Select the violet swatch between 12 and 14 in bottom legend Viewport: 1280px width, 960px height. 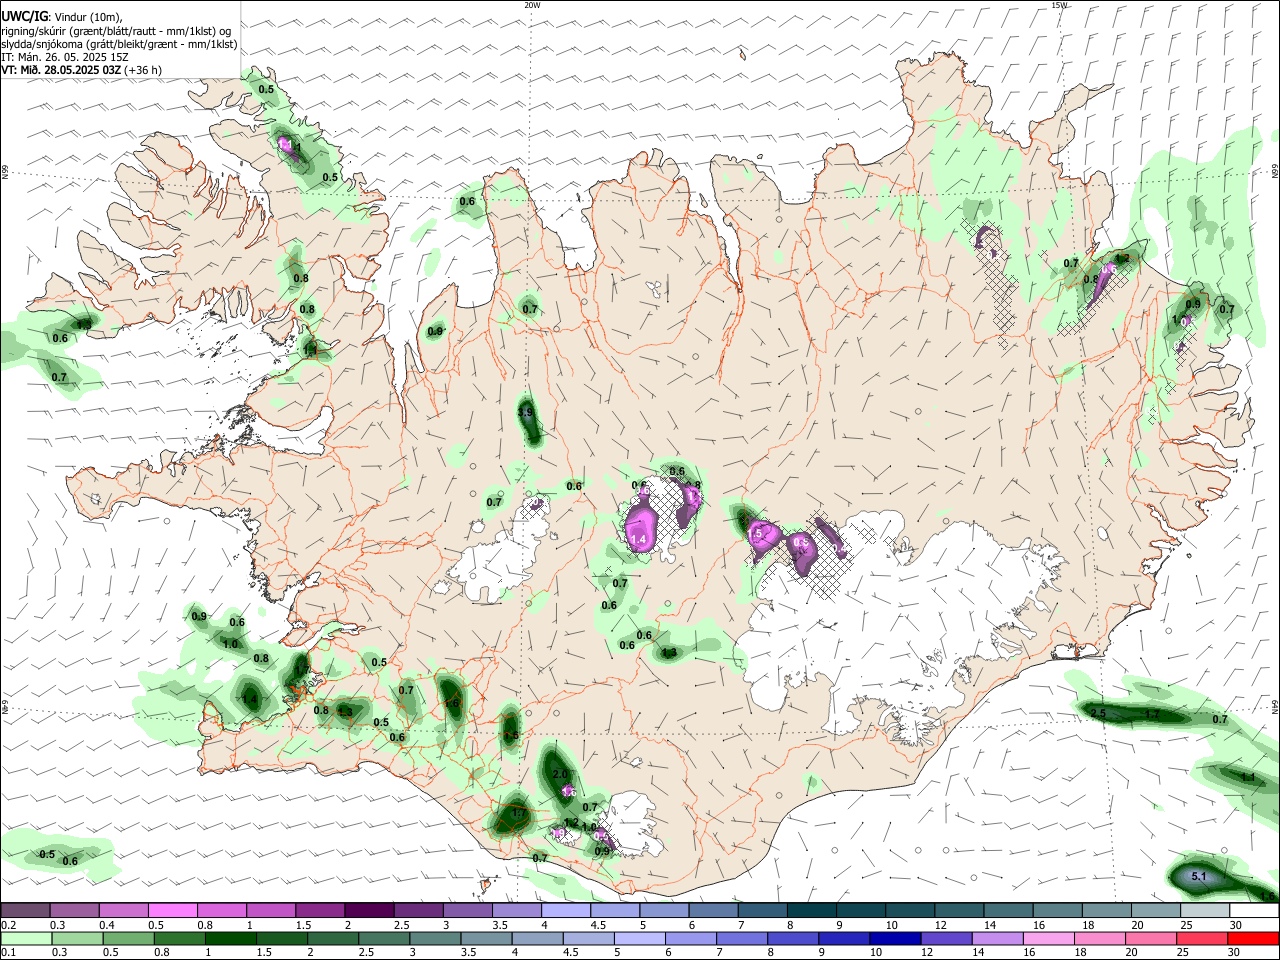tap(945, 938)
